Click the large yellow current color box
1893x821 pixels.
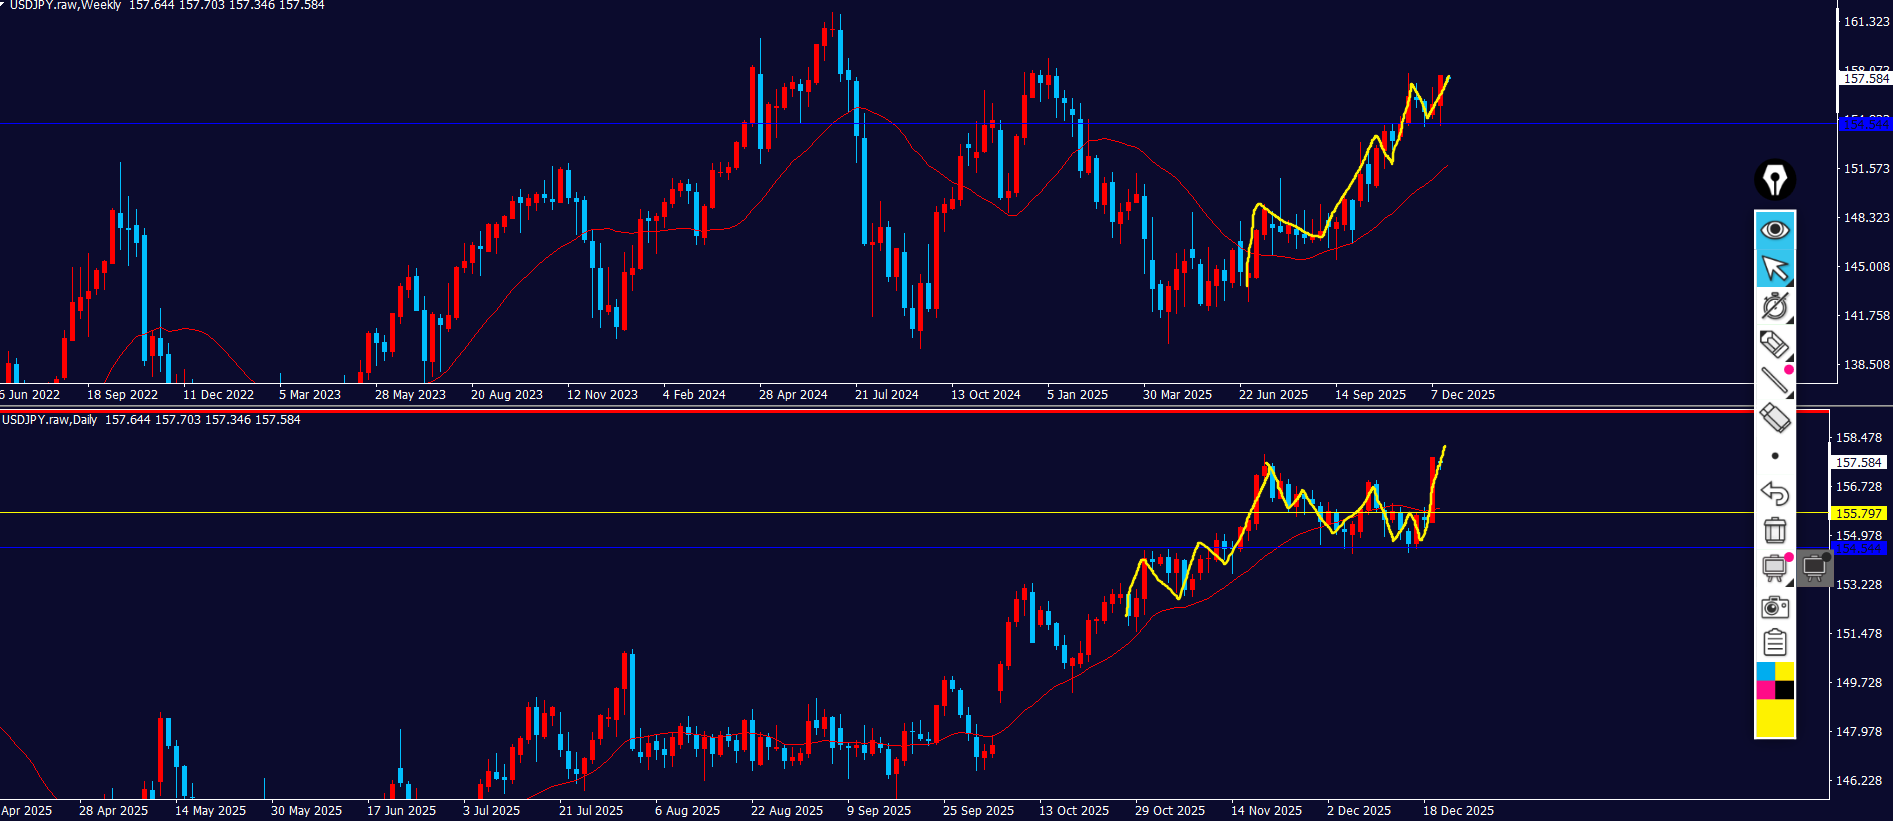[x=1775, y=718]
